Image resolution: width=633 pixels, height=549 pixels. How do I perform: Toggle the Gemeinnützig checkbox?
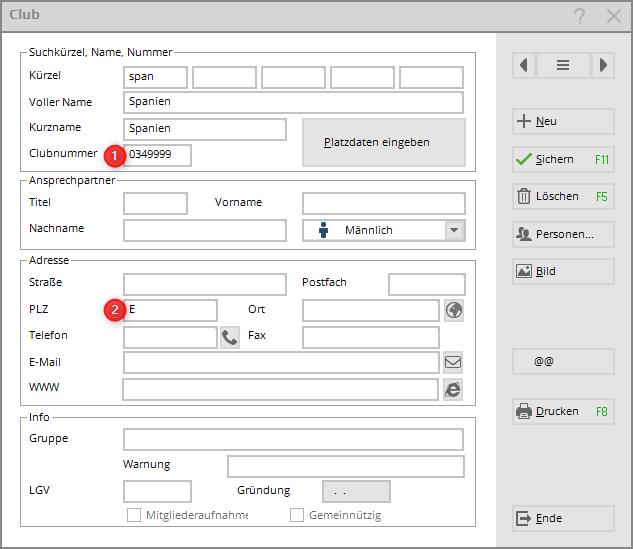click(x=297, y=515)
